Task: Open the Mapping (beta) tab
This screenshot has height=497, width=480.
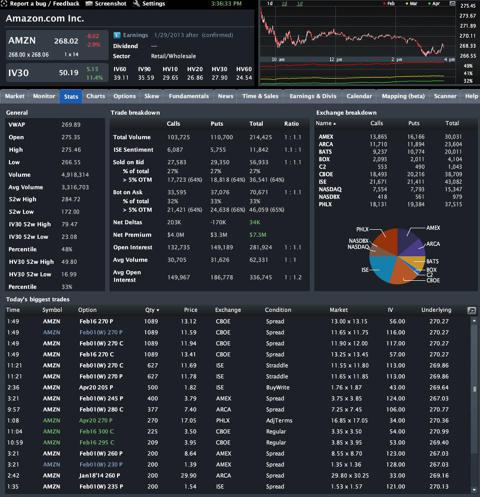Action: [x=403, y=96]
